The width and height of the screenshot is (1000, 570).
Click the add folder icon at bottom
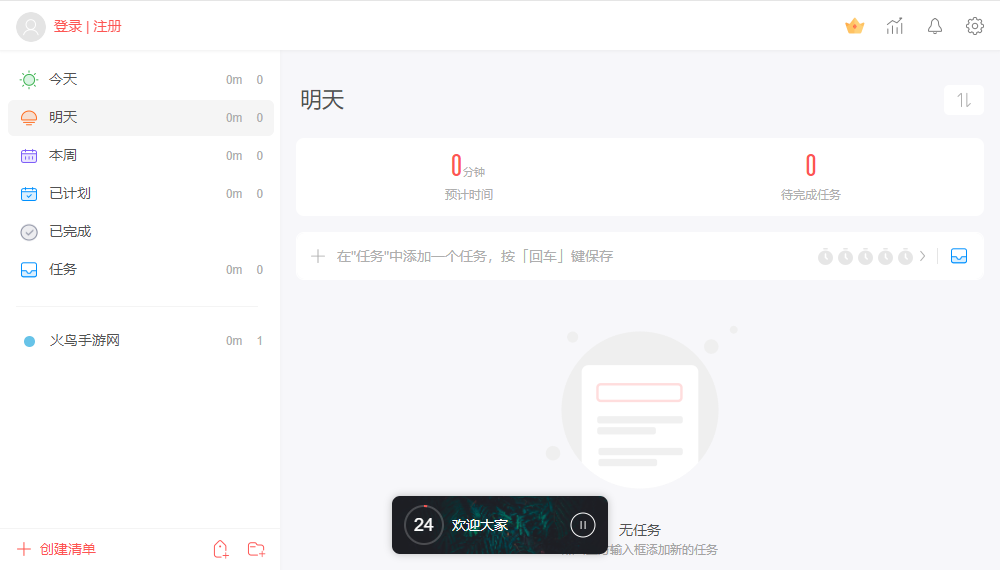point(256,549)
